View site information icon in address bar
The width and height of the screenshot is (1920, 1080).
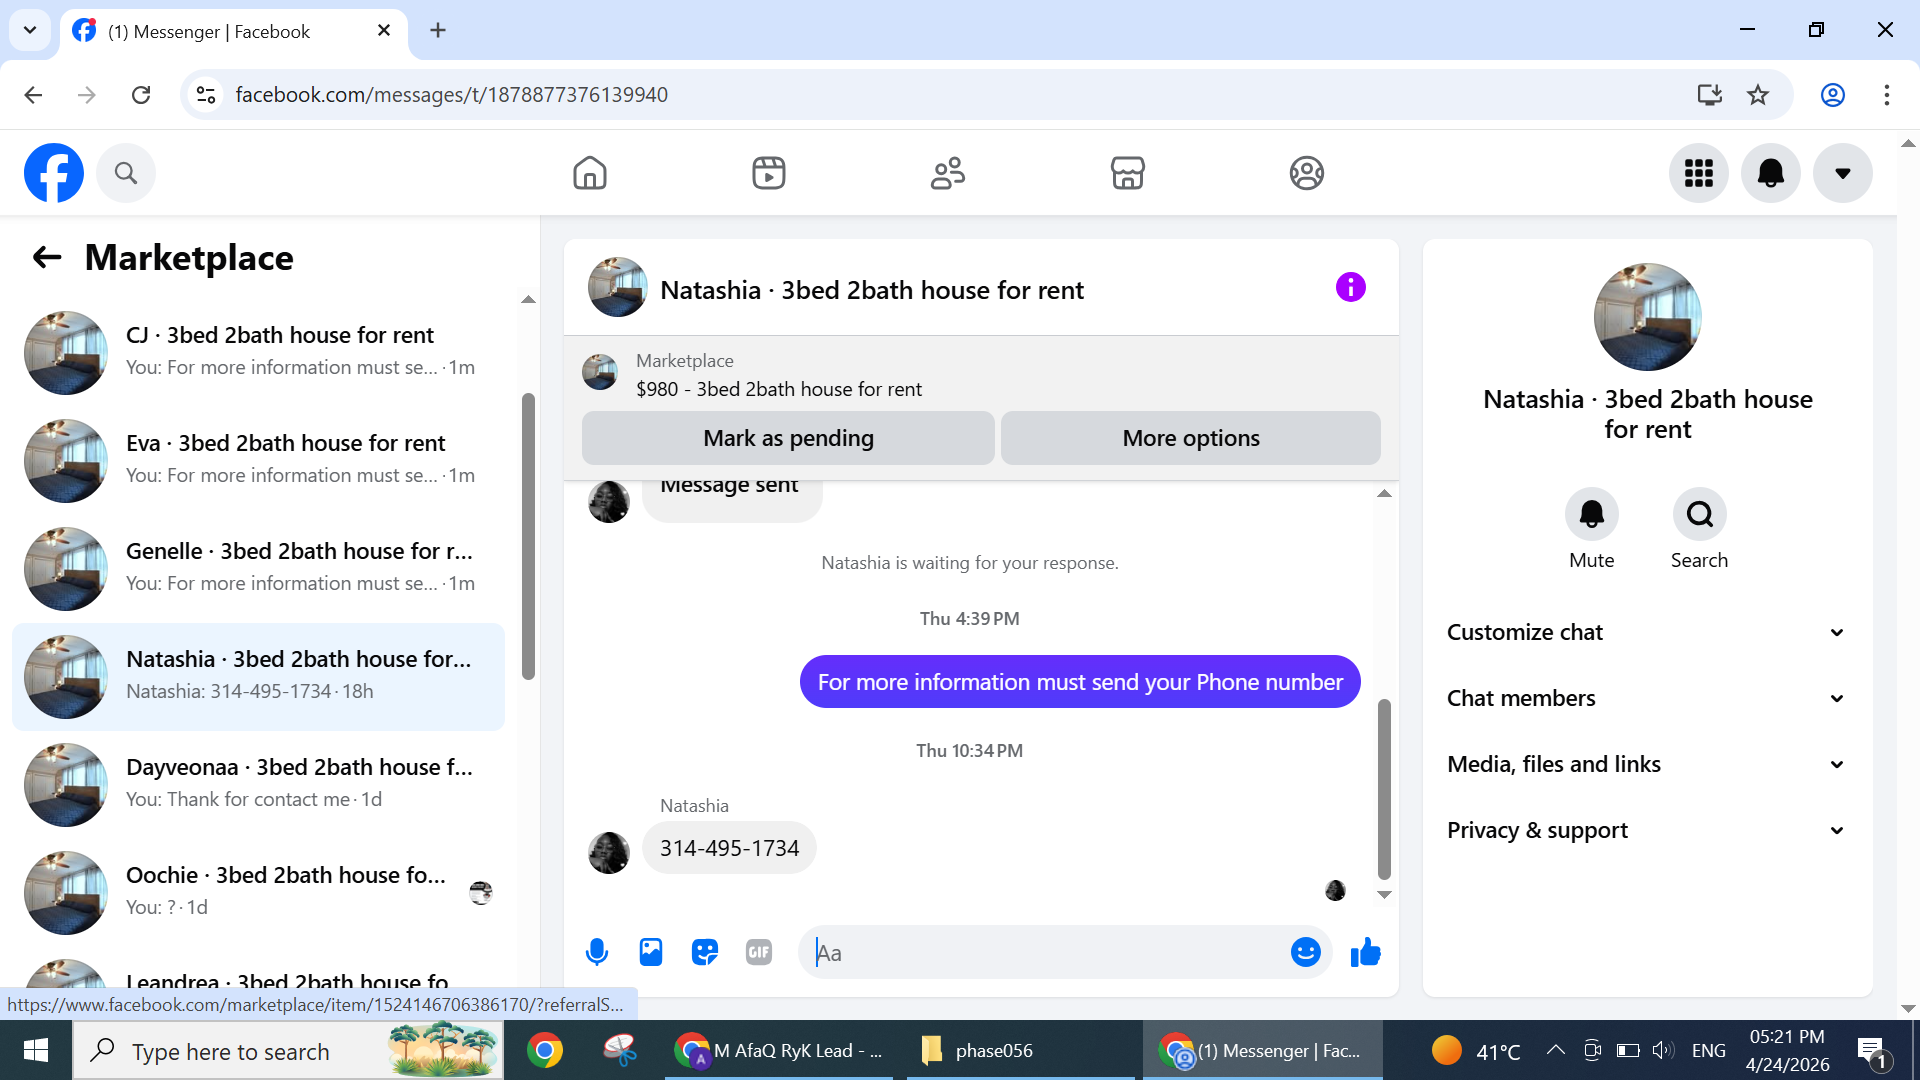(206, 95)
